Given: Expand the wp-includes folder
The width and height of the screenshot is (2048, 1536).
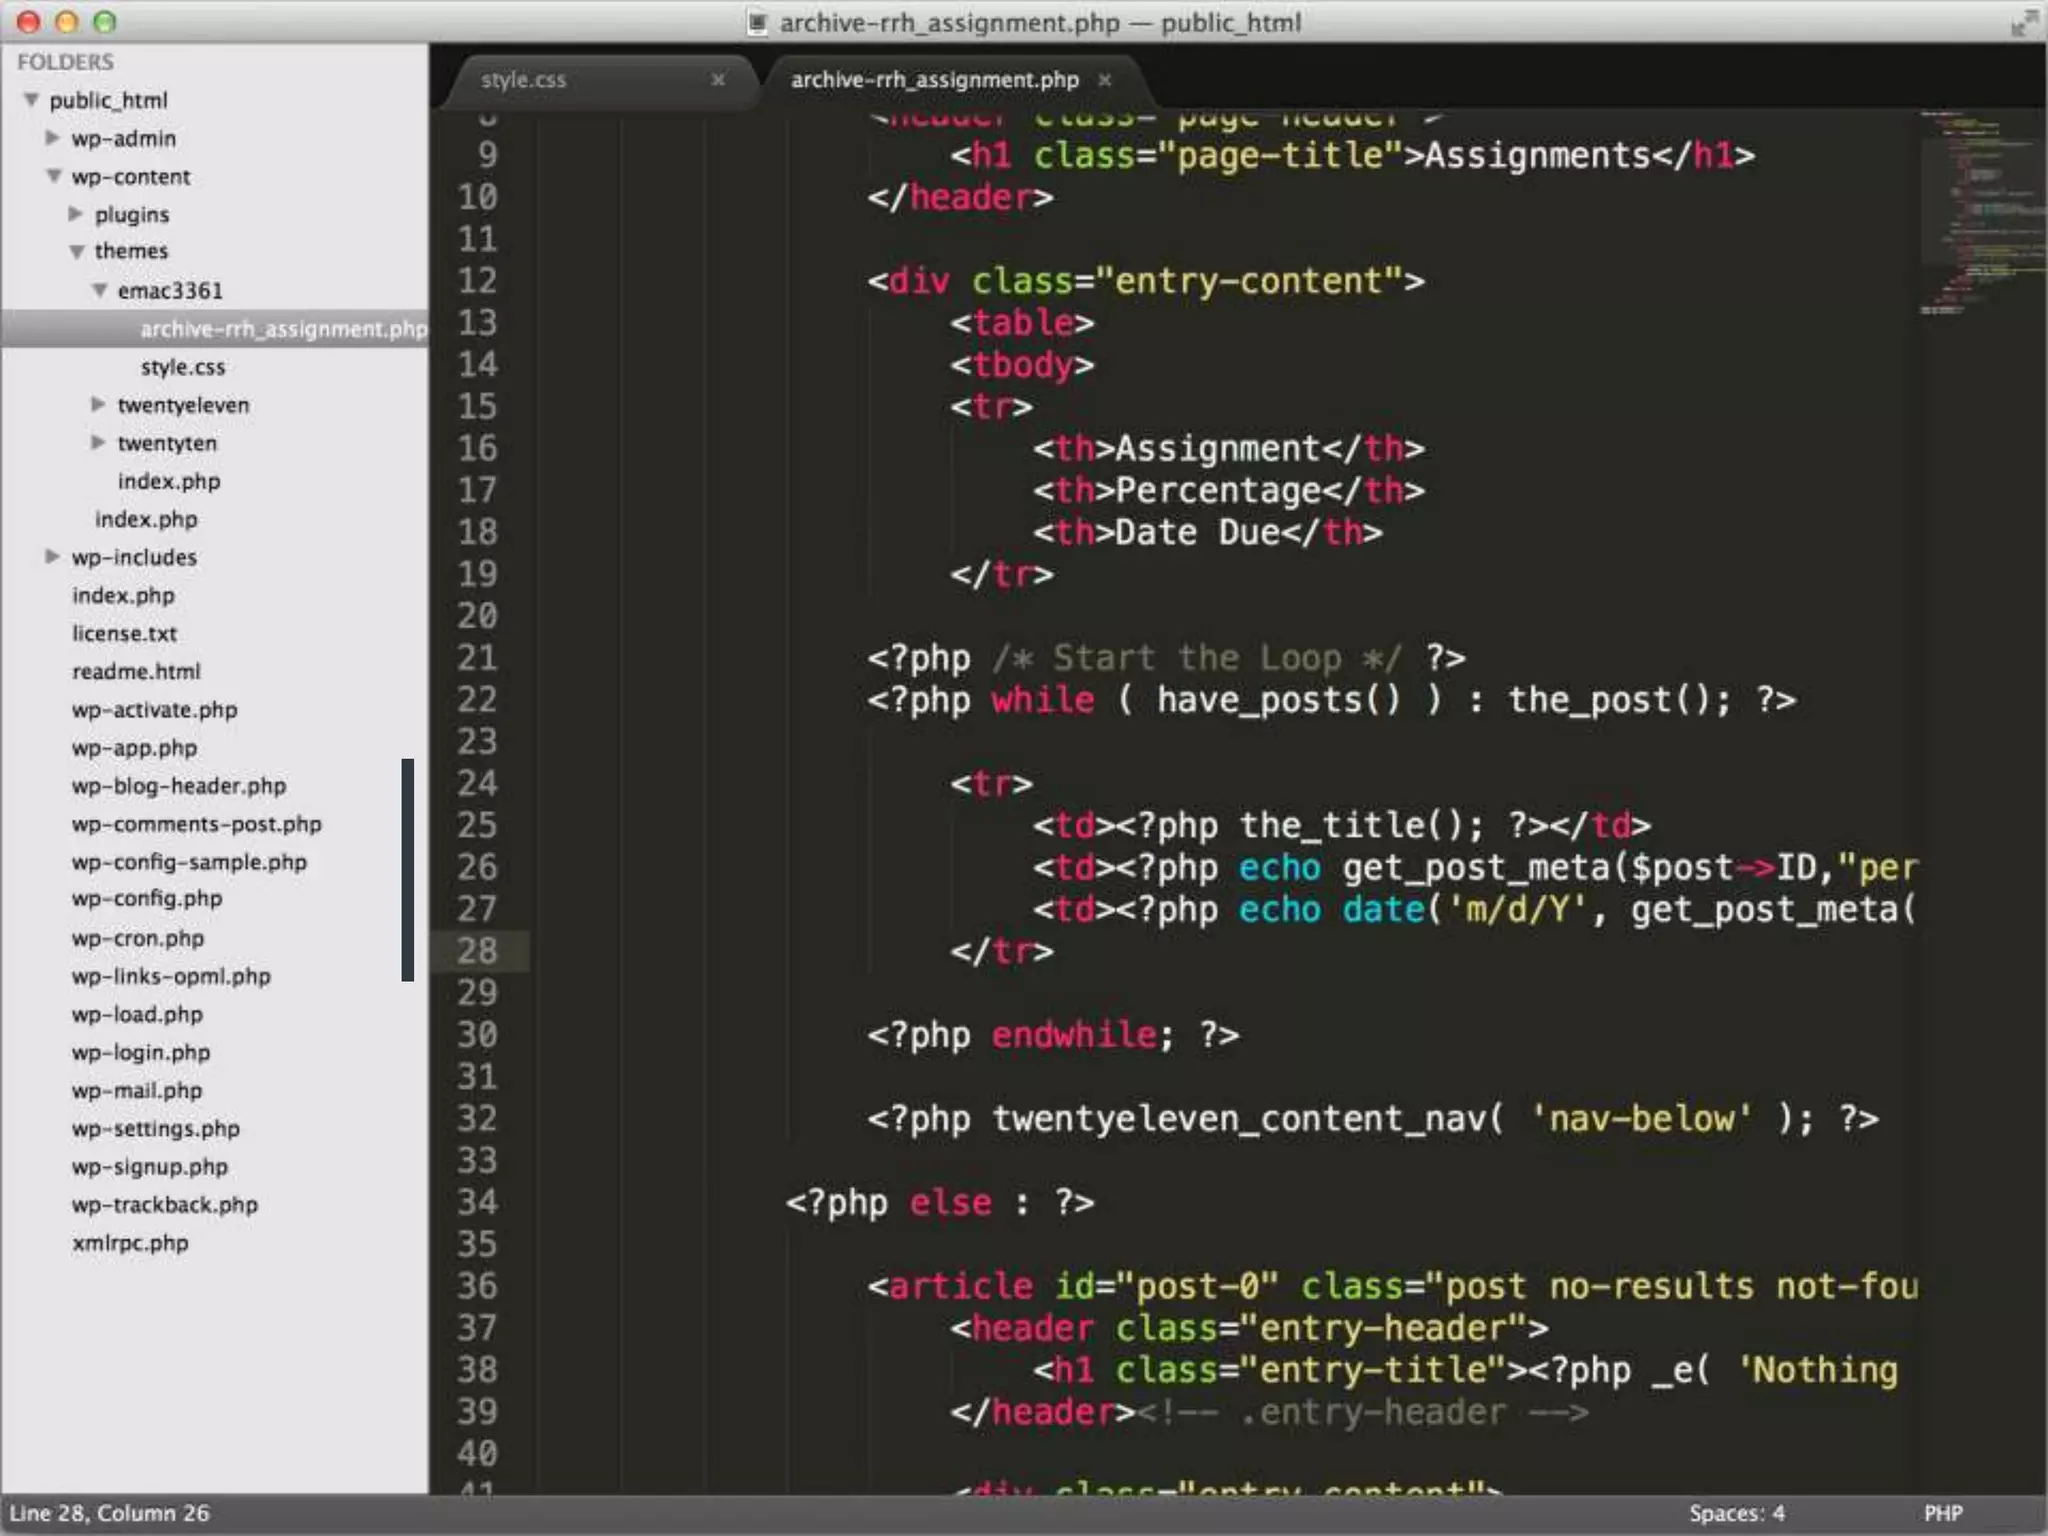Looking at the screenshot, I should point(53,556).
